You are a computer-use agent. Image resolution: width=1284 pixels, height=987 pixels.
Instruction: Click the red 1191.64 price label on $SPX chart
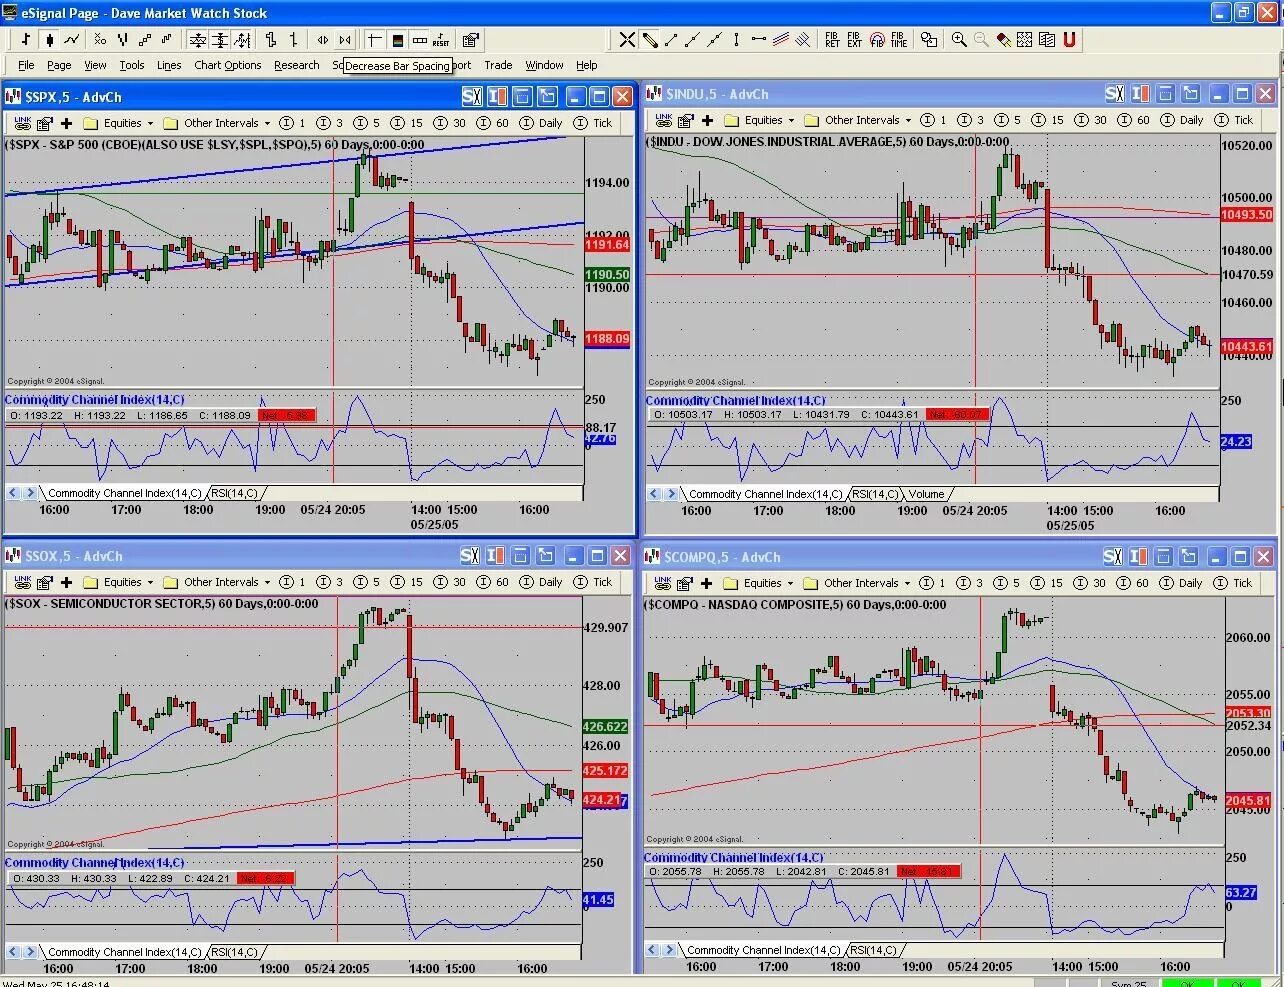point(607,244)
